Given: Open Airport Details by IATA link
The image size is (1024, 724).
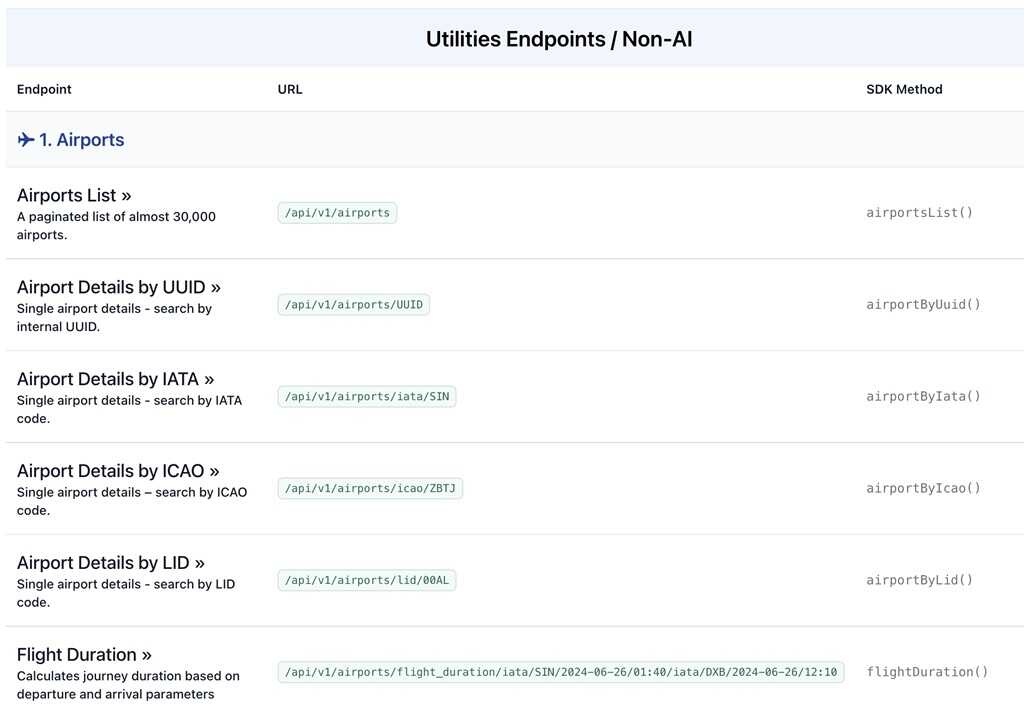Looking at the screenshot, I should [115, 379].
